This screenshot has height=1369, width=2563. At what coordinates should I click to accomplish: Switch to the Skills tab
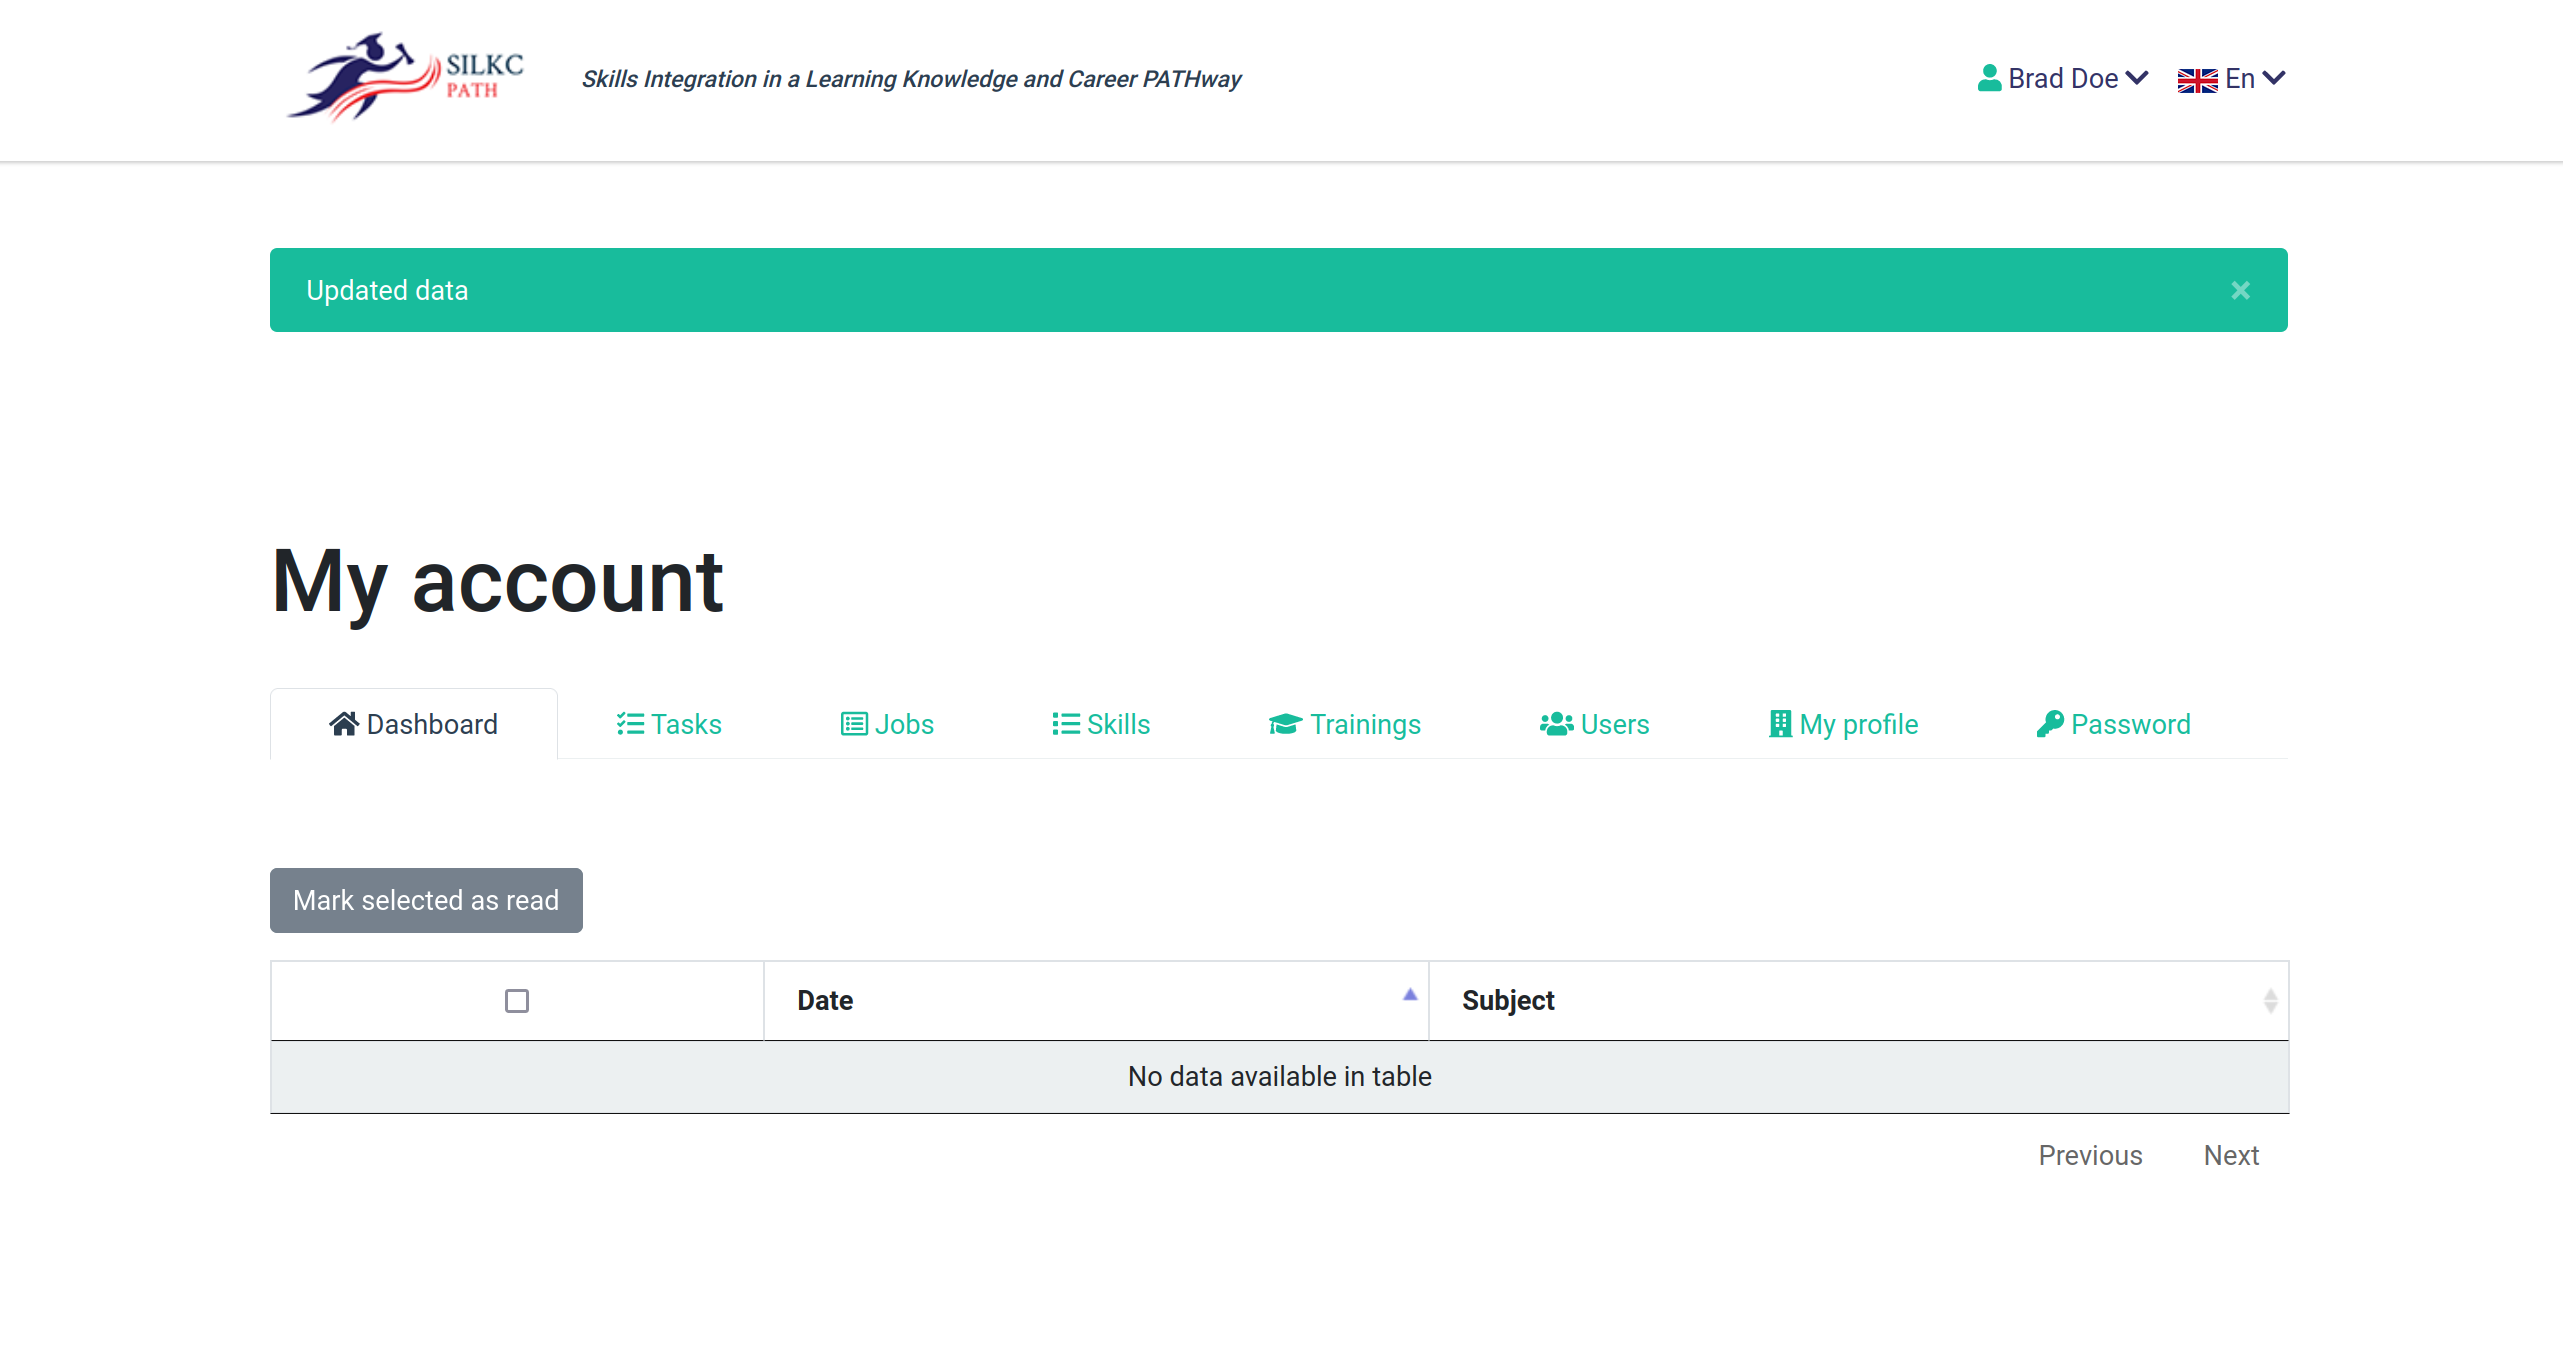coord(1118,723)
